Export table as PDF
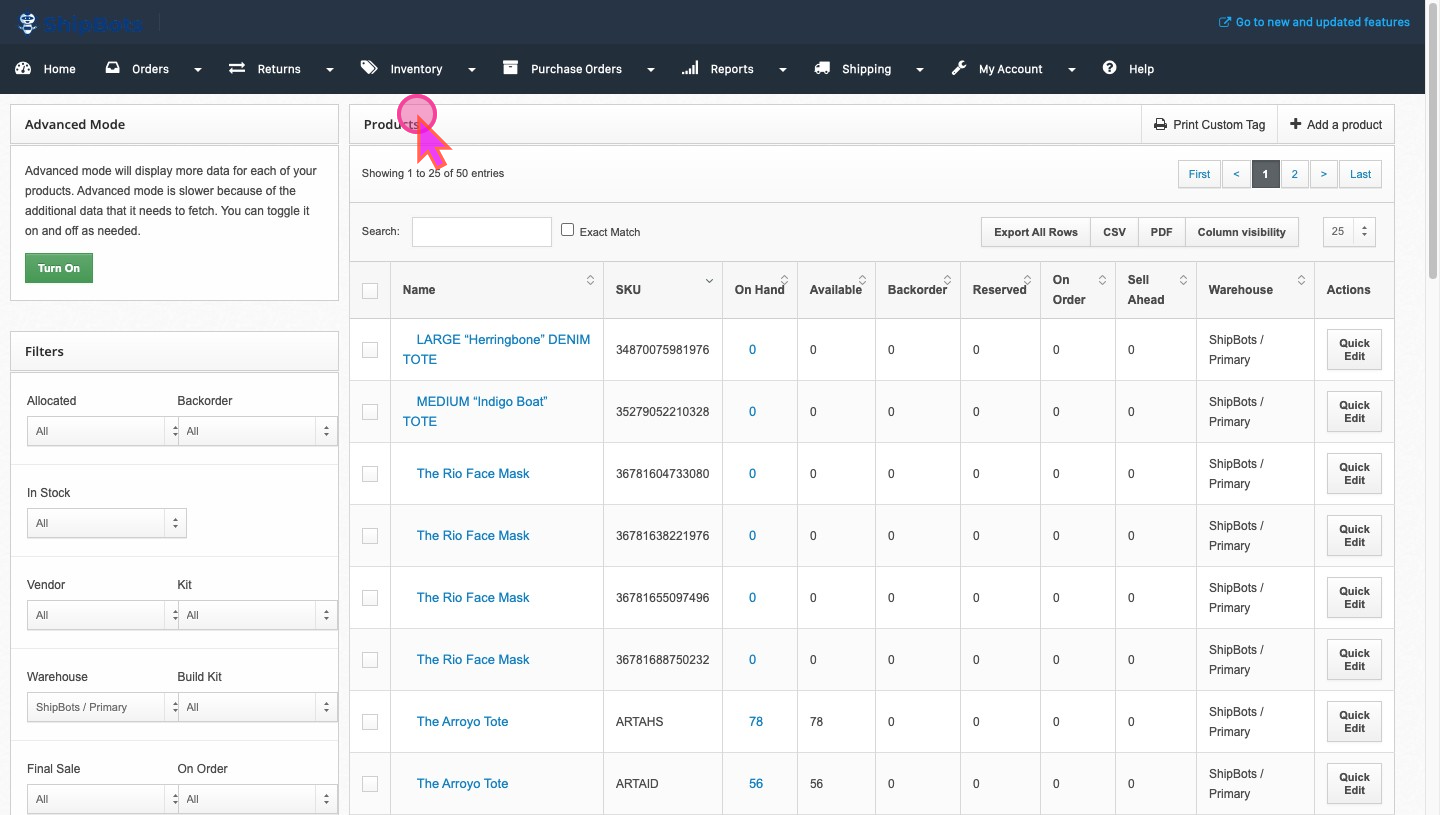The height and width of the screenshot is (815, 1440). [1161, 232]
